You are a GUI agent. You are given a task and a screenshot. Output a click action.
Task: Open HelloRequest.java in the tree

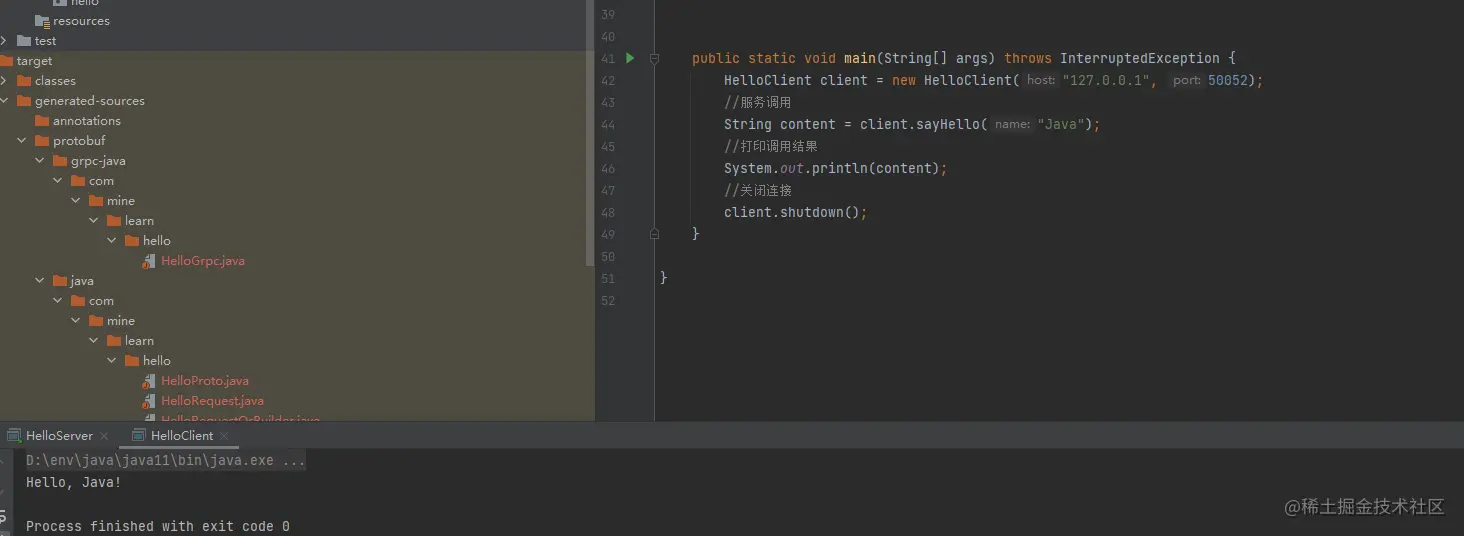tap(212, 401)
